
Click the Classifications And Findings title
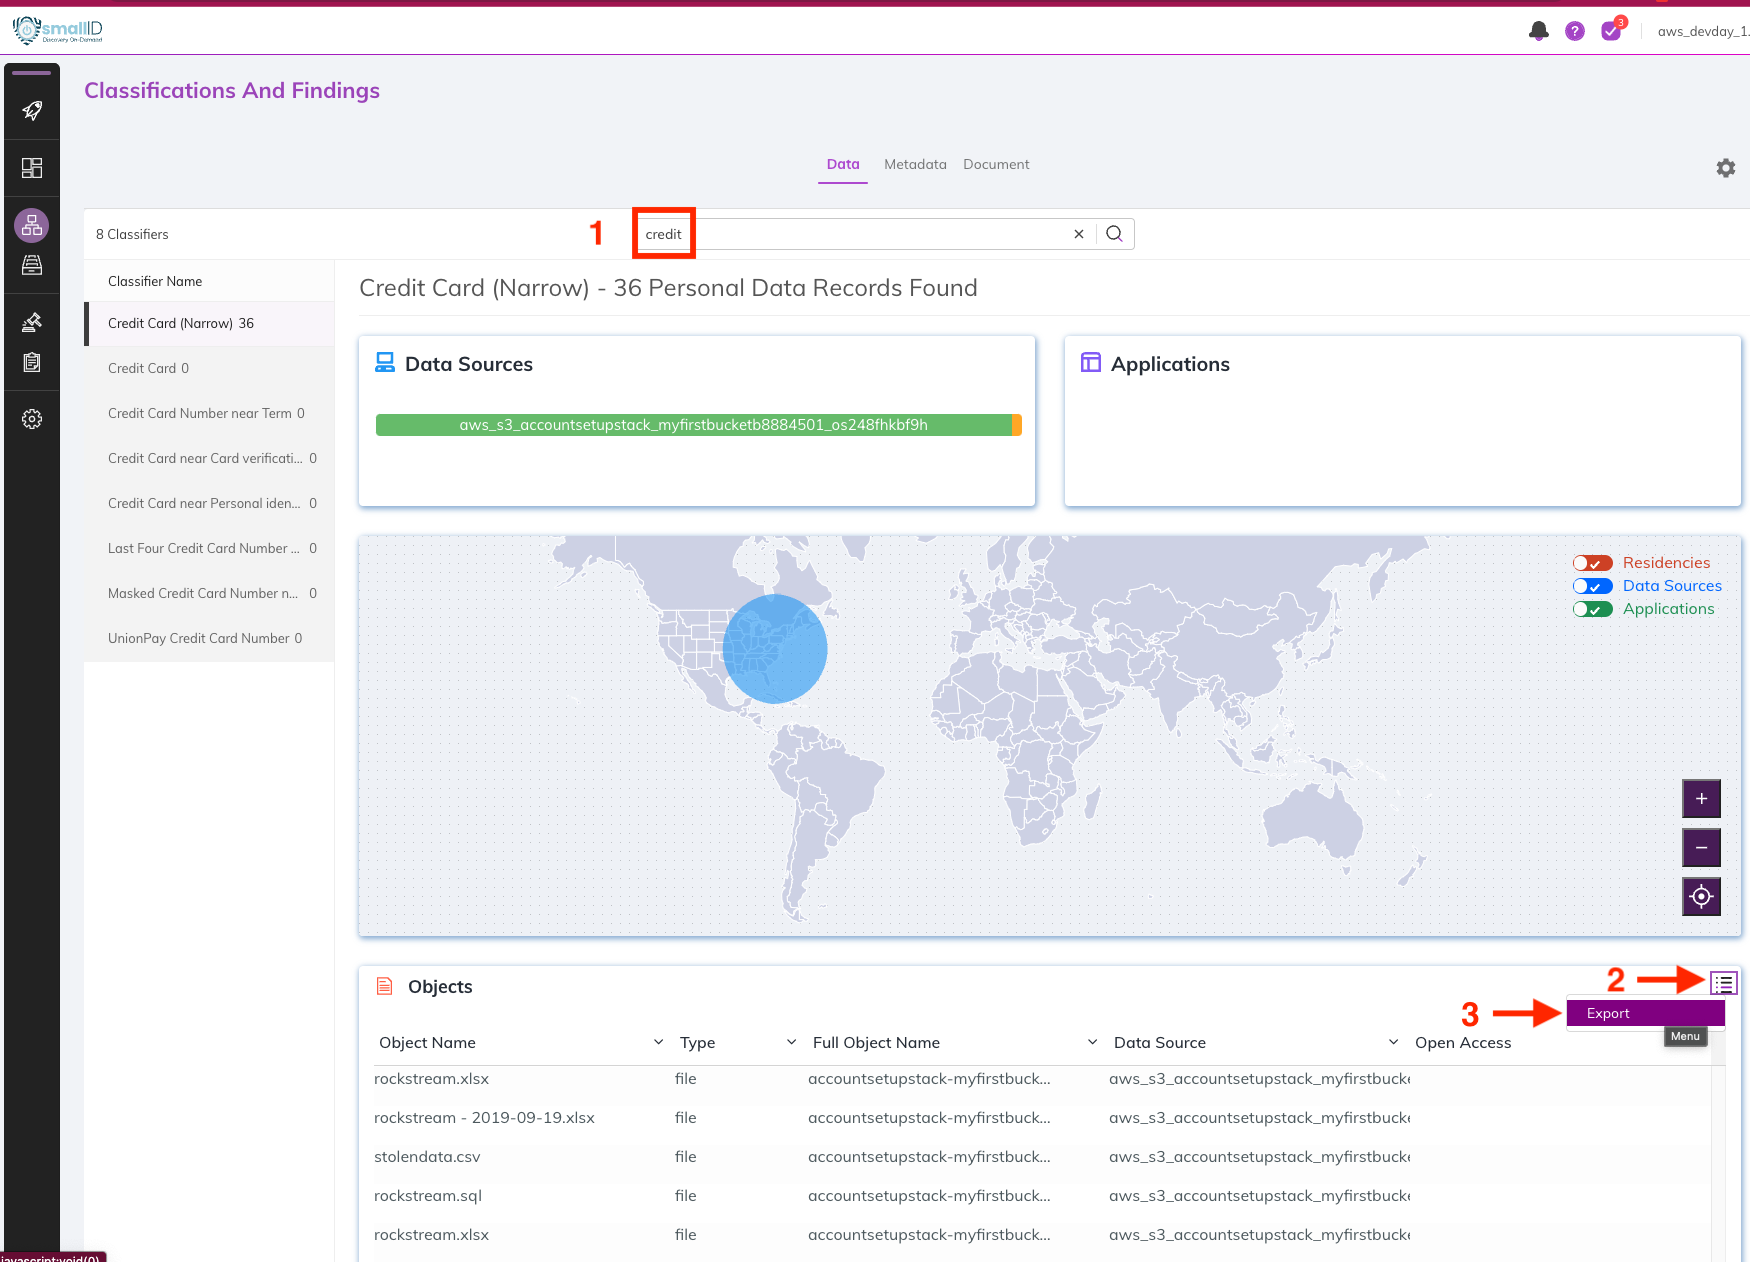(232, 90)
